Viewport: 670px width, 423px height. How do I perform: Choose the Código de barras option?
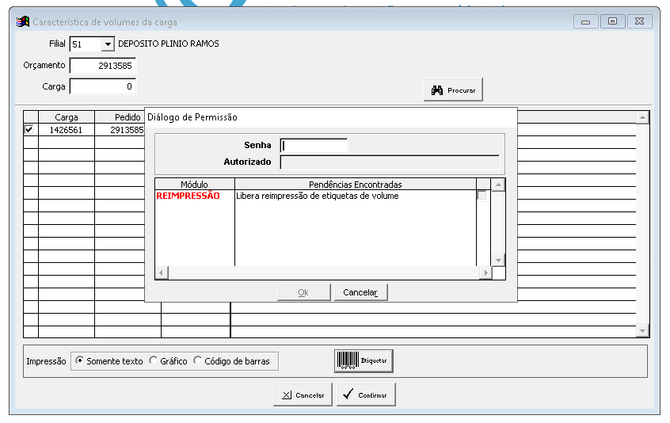(198, 361)
